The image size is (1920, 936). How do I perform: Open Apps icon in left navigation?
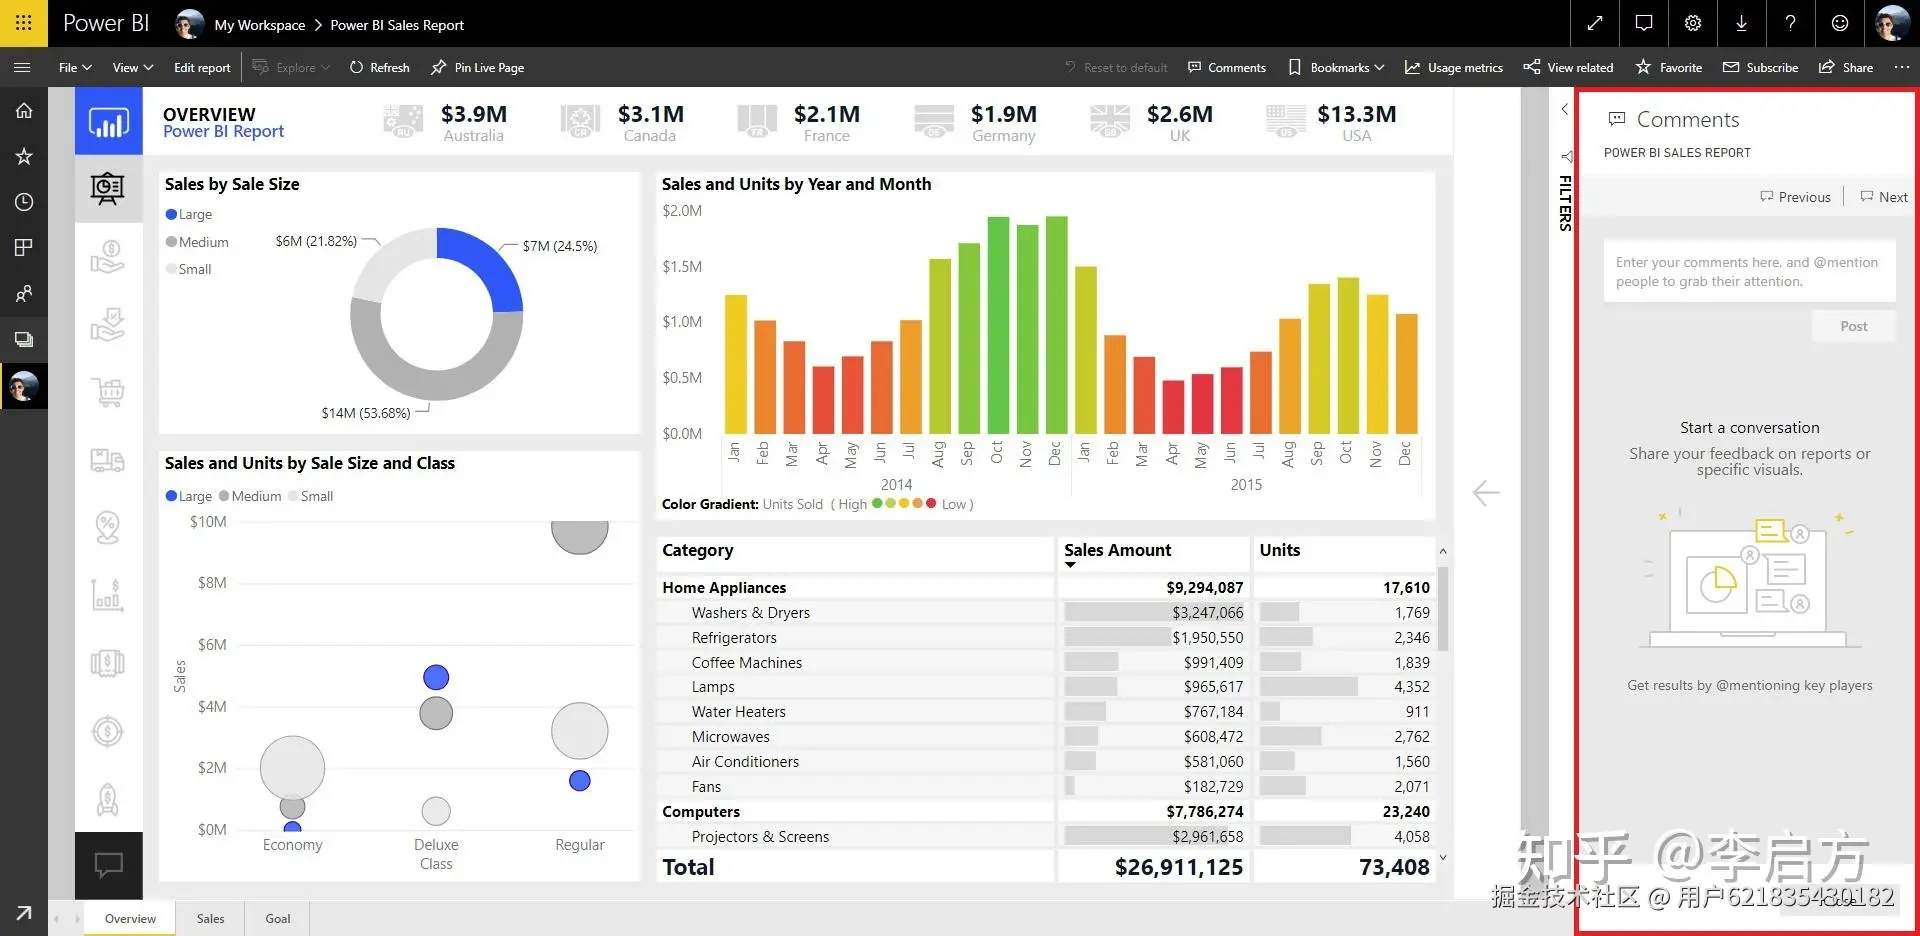24,247
